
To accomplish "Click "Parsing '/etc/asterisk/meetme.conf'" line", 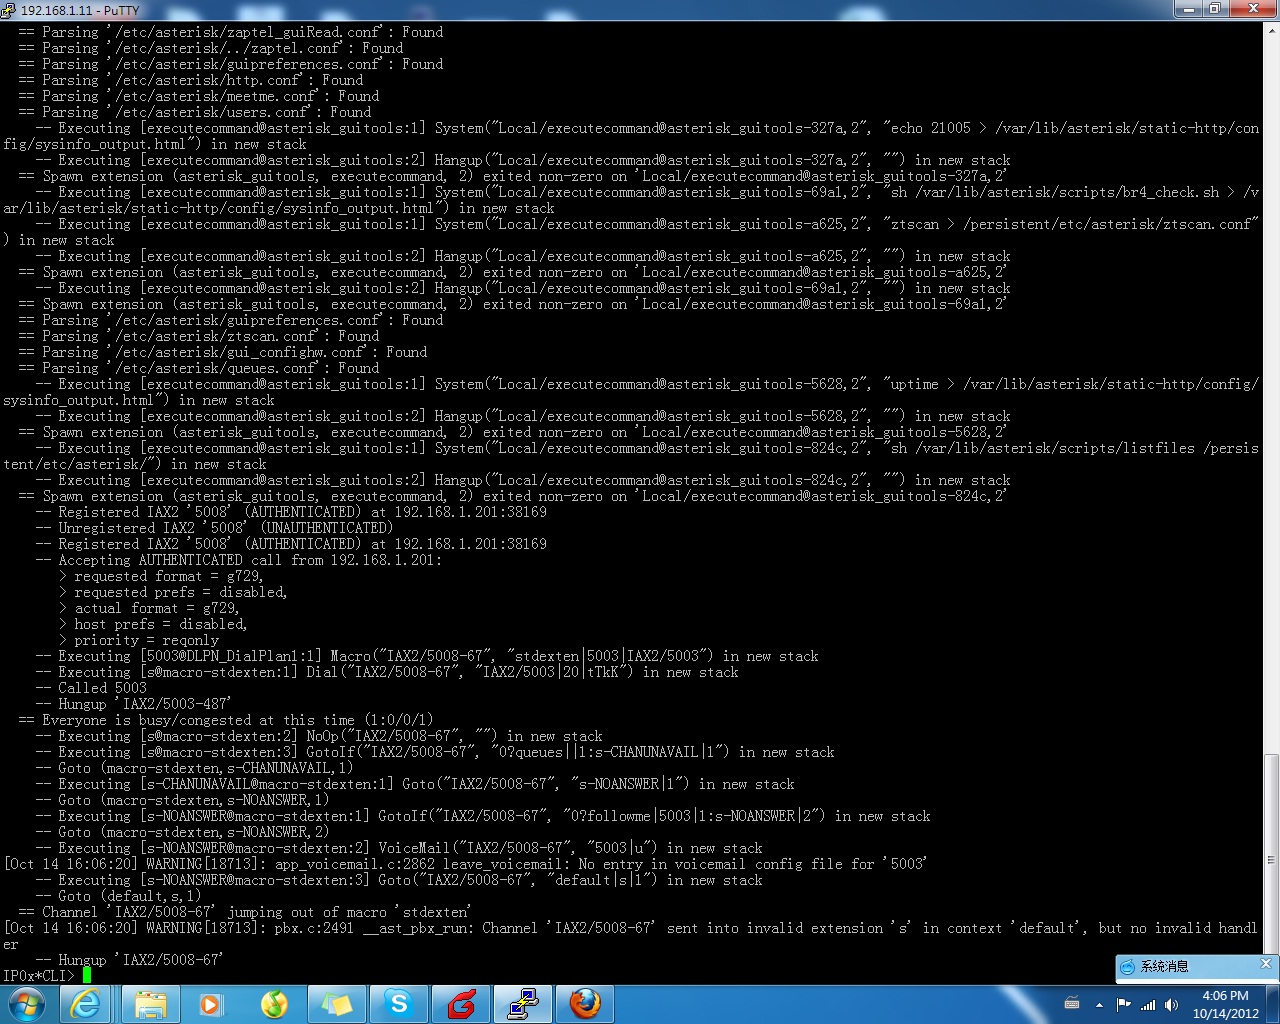I will (198, 96).
